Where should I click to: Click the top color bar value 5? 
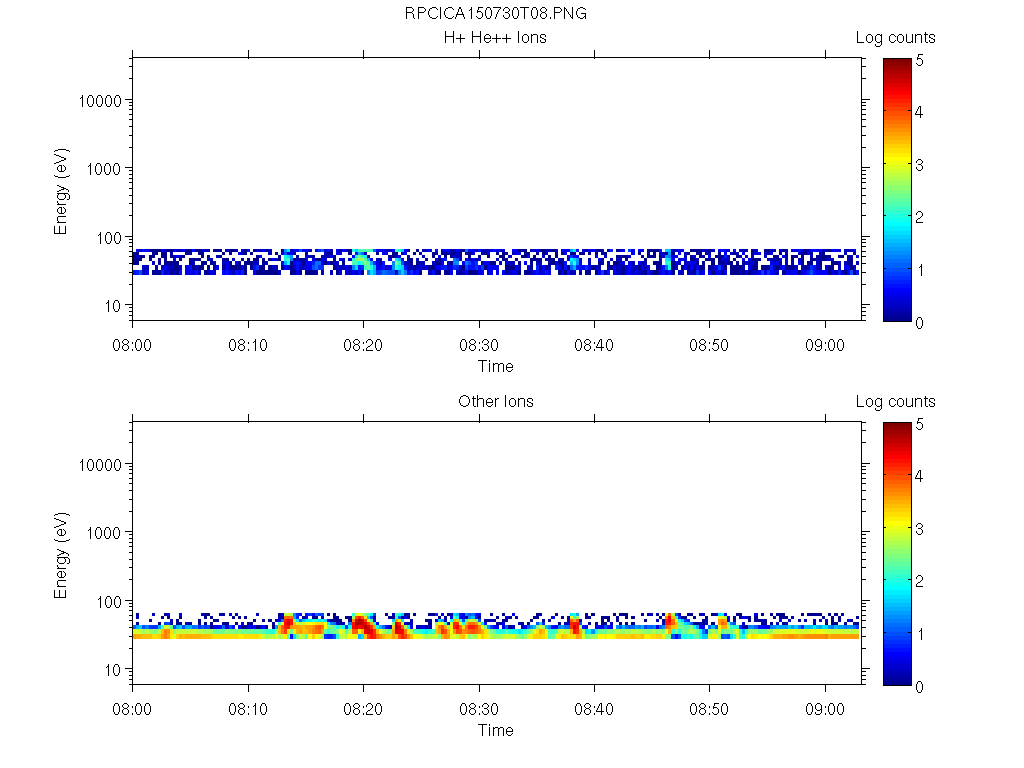[920, 61]
